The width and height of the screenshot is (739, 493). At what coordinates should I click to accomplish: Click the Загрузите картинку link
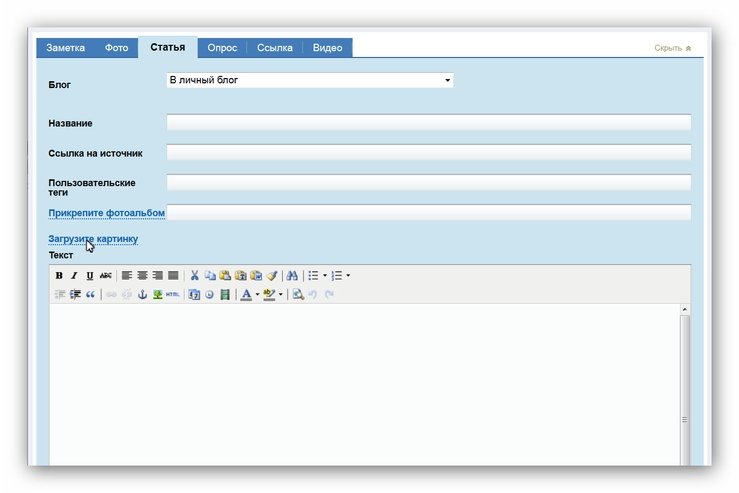click(x=93, y=239)
